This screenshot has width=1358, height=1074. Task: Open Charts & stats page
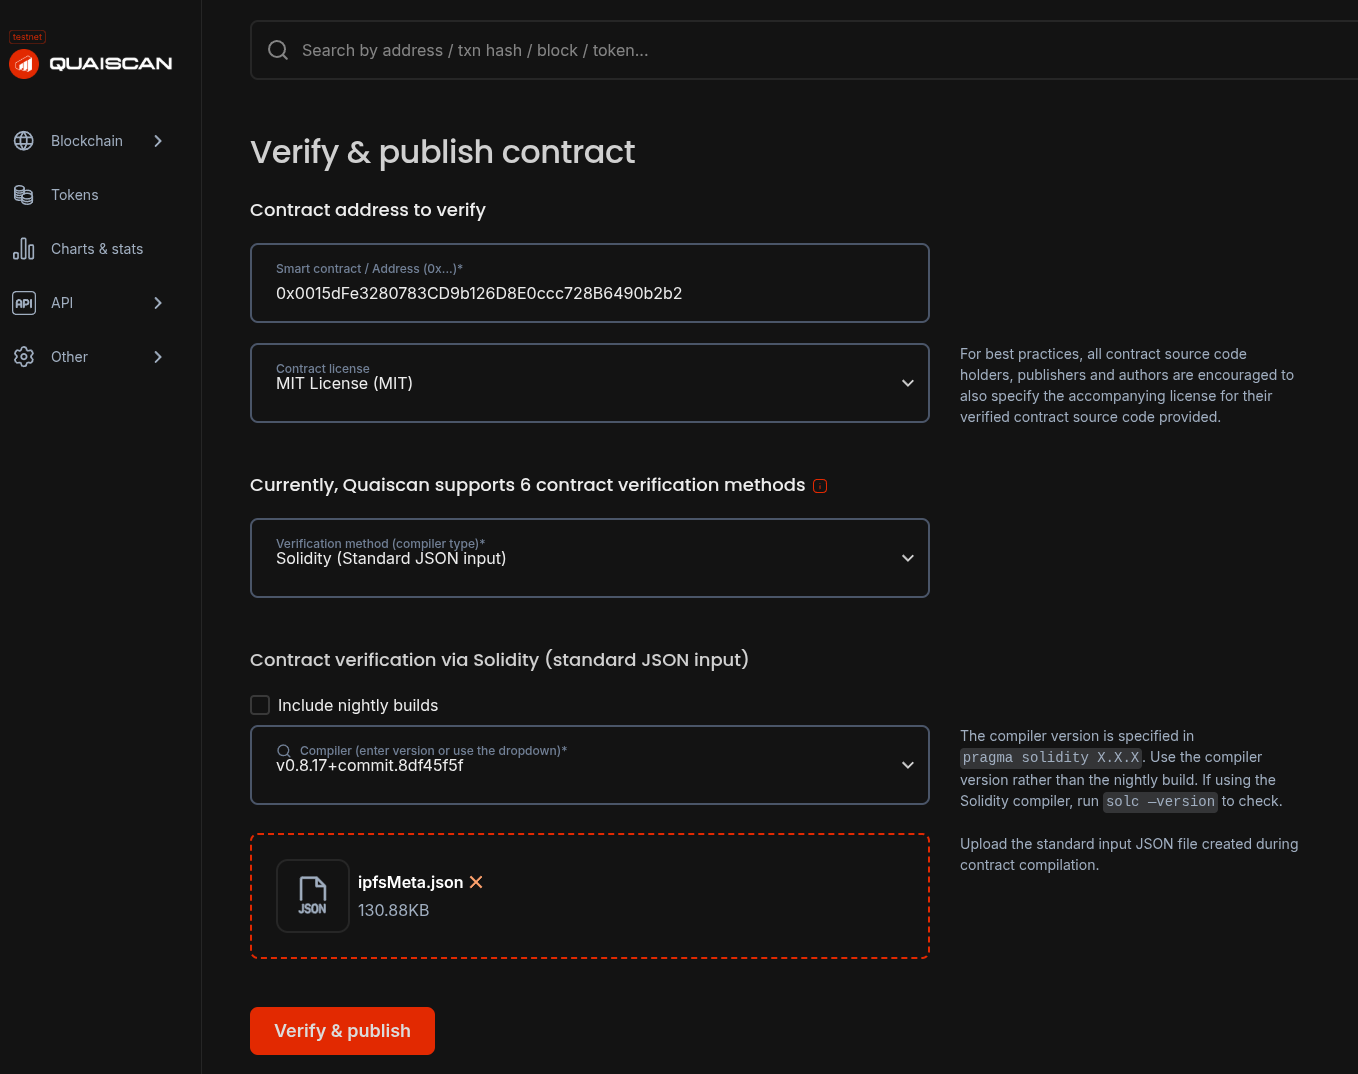click(97, 249)
